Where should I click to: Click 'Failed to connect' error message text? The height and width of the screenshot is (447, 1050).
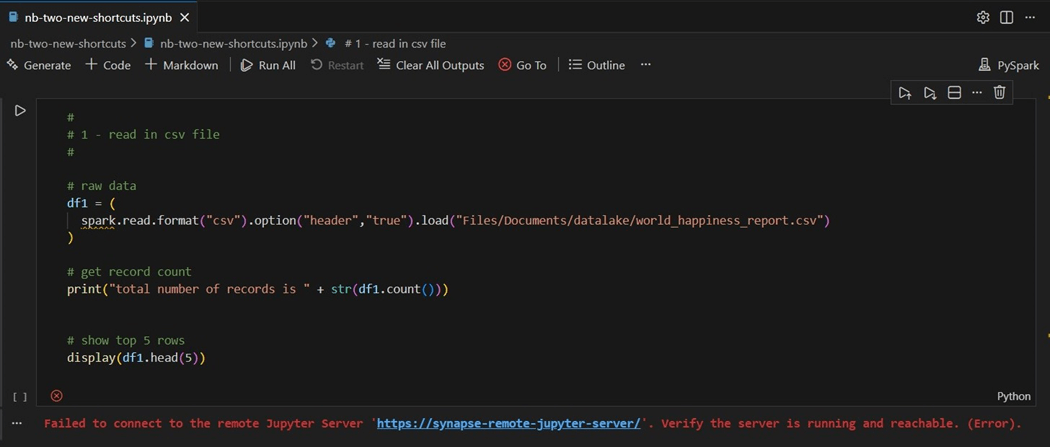(533, 423)
